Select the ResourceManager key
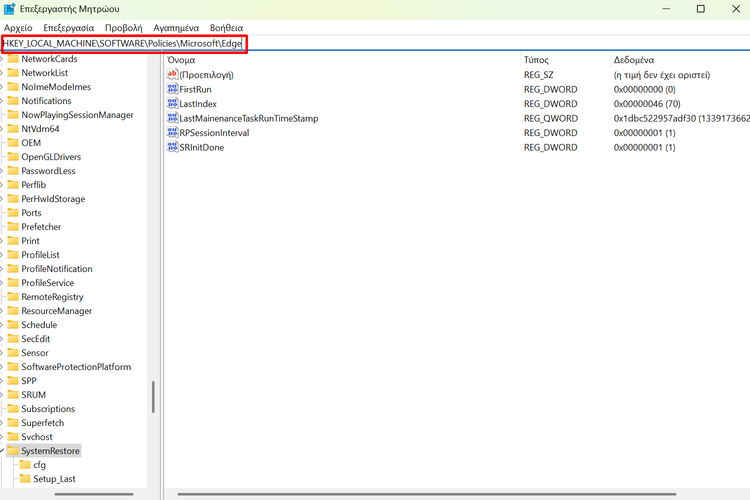 tap(56, 311)
